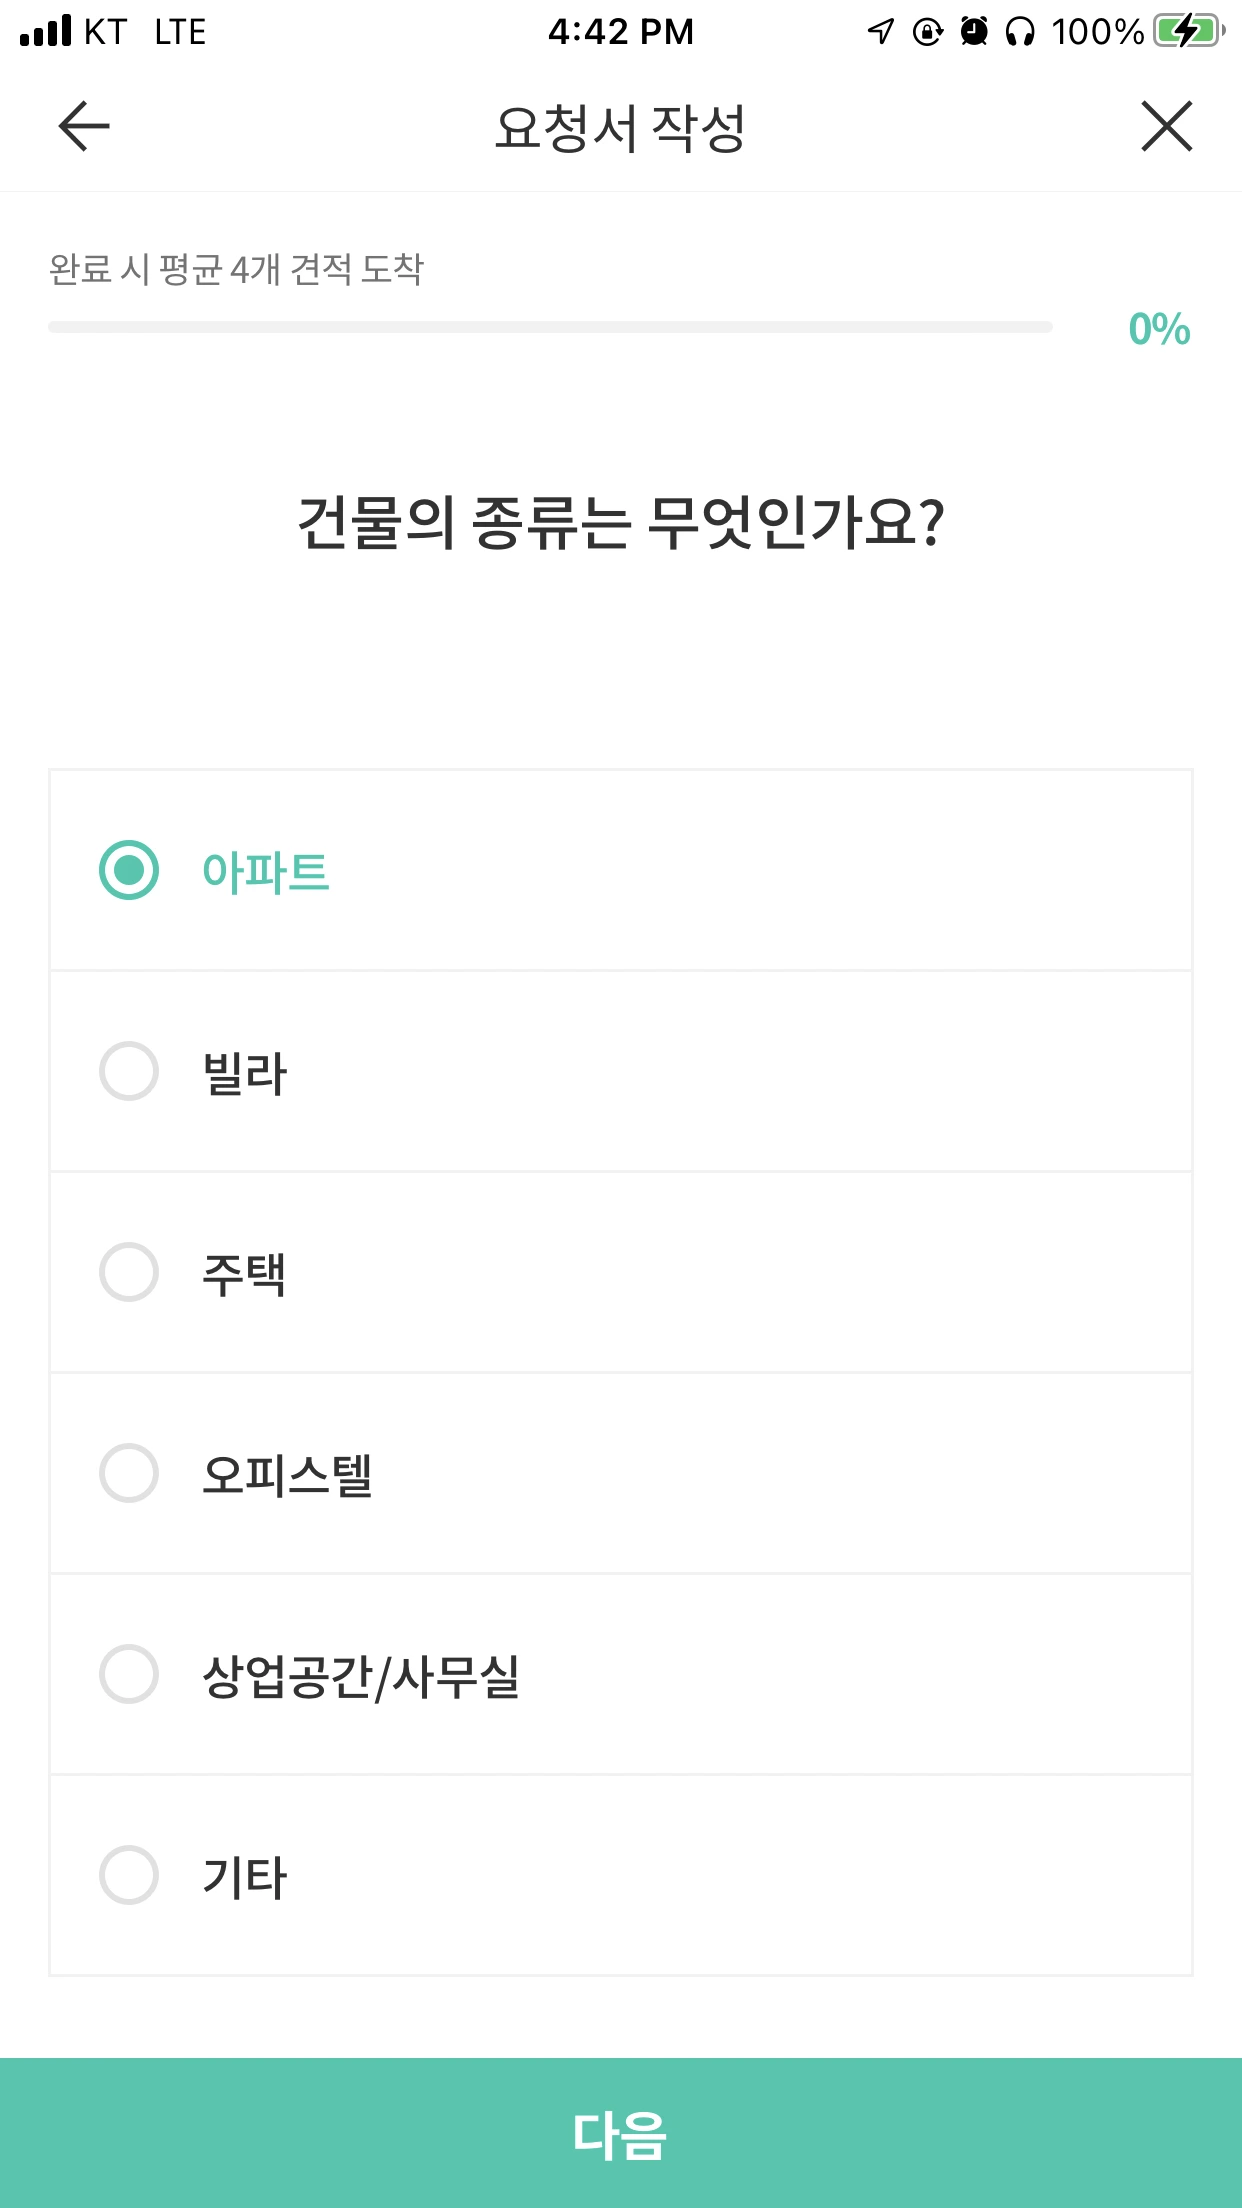1242x2208 pixels.
Task: Tap the cellular signal bars icon
Action: [x=46, y=32]
